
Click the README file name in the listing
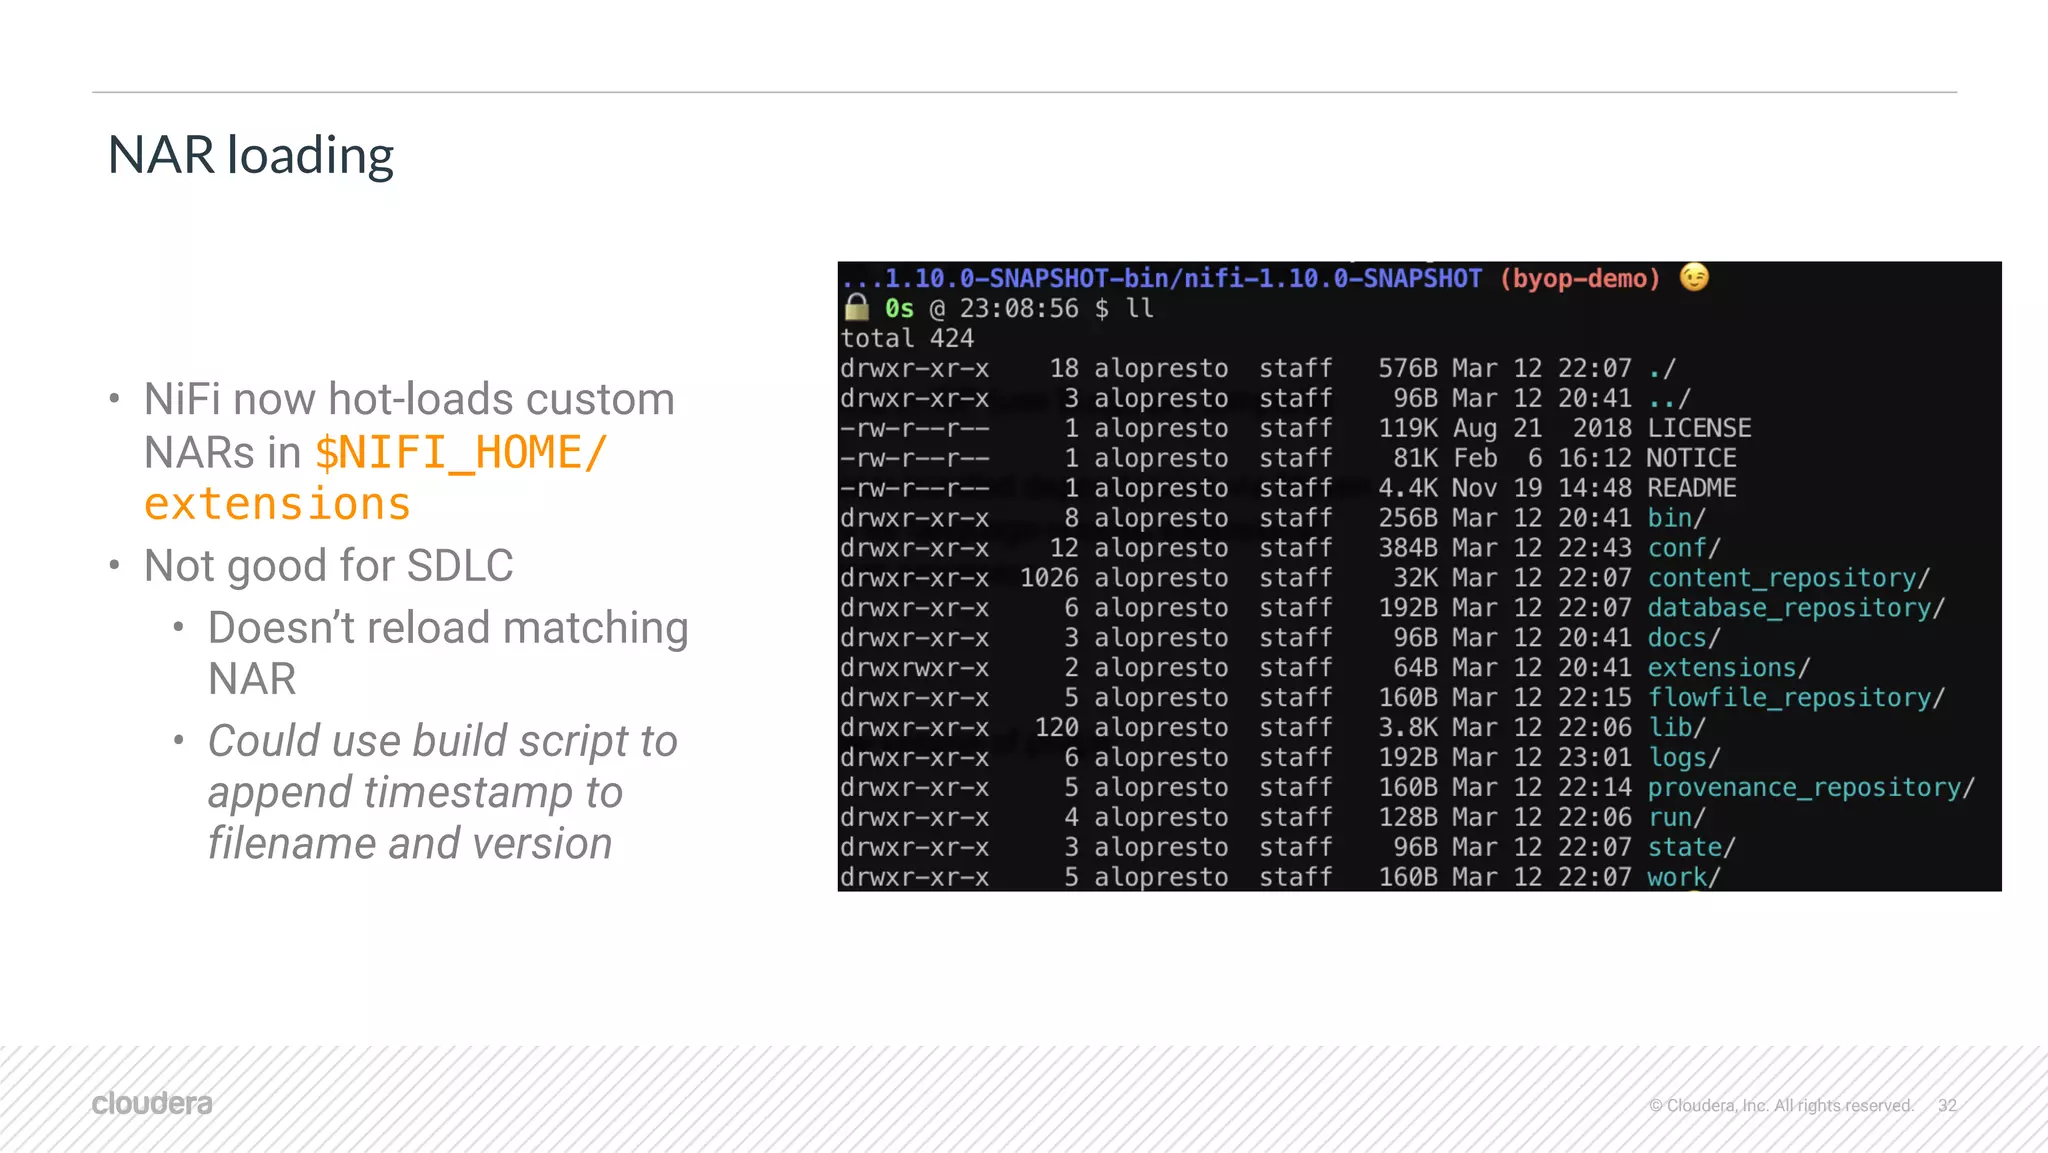pyautogui.click(x=1692, y=488)
